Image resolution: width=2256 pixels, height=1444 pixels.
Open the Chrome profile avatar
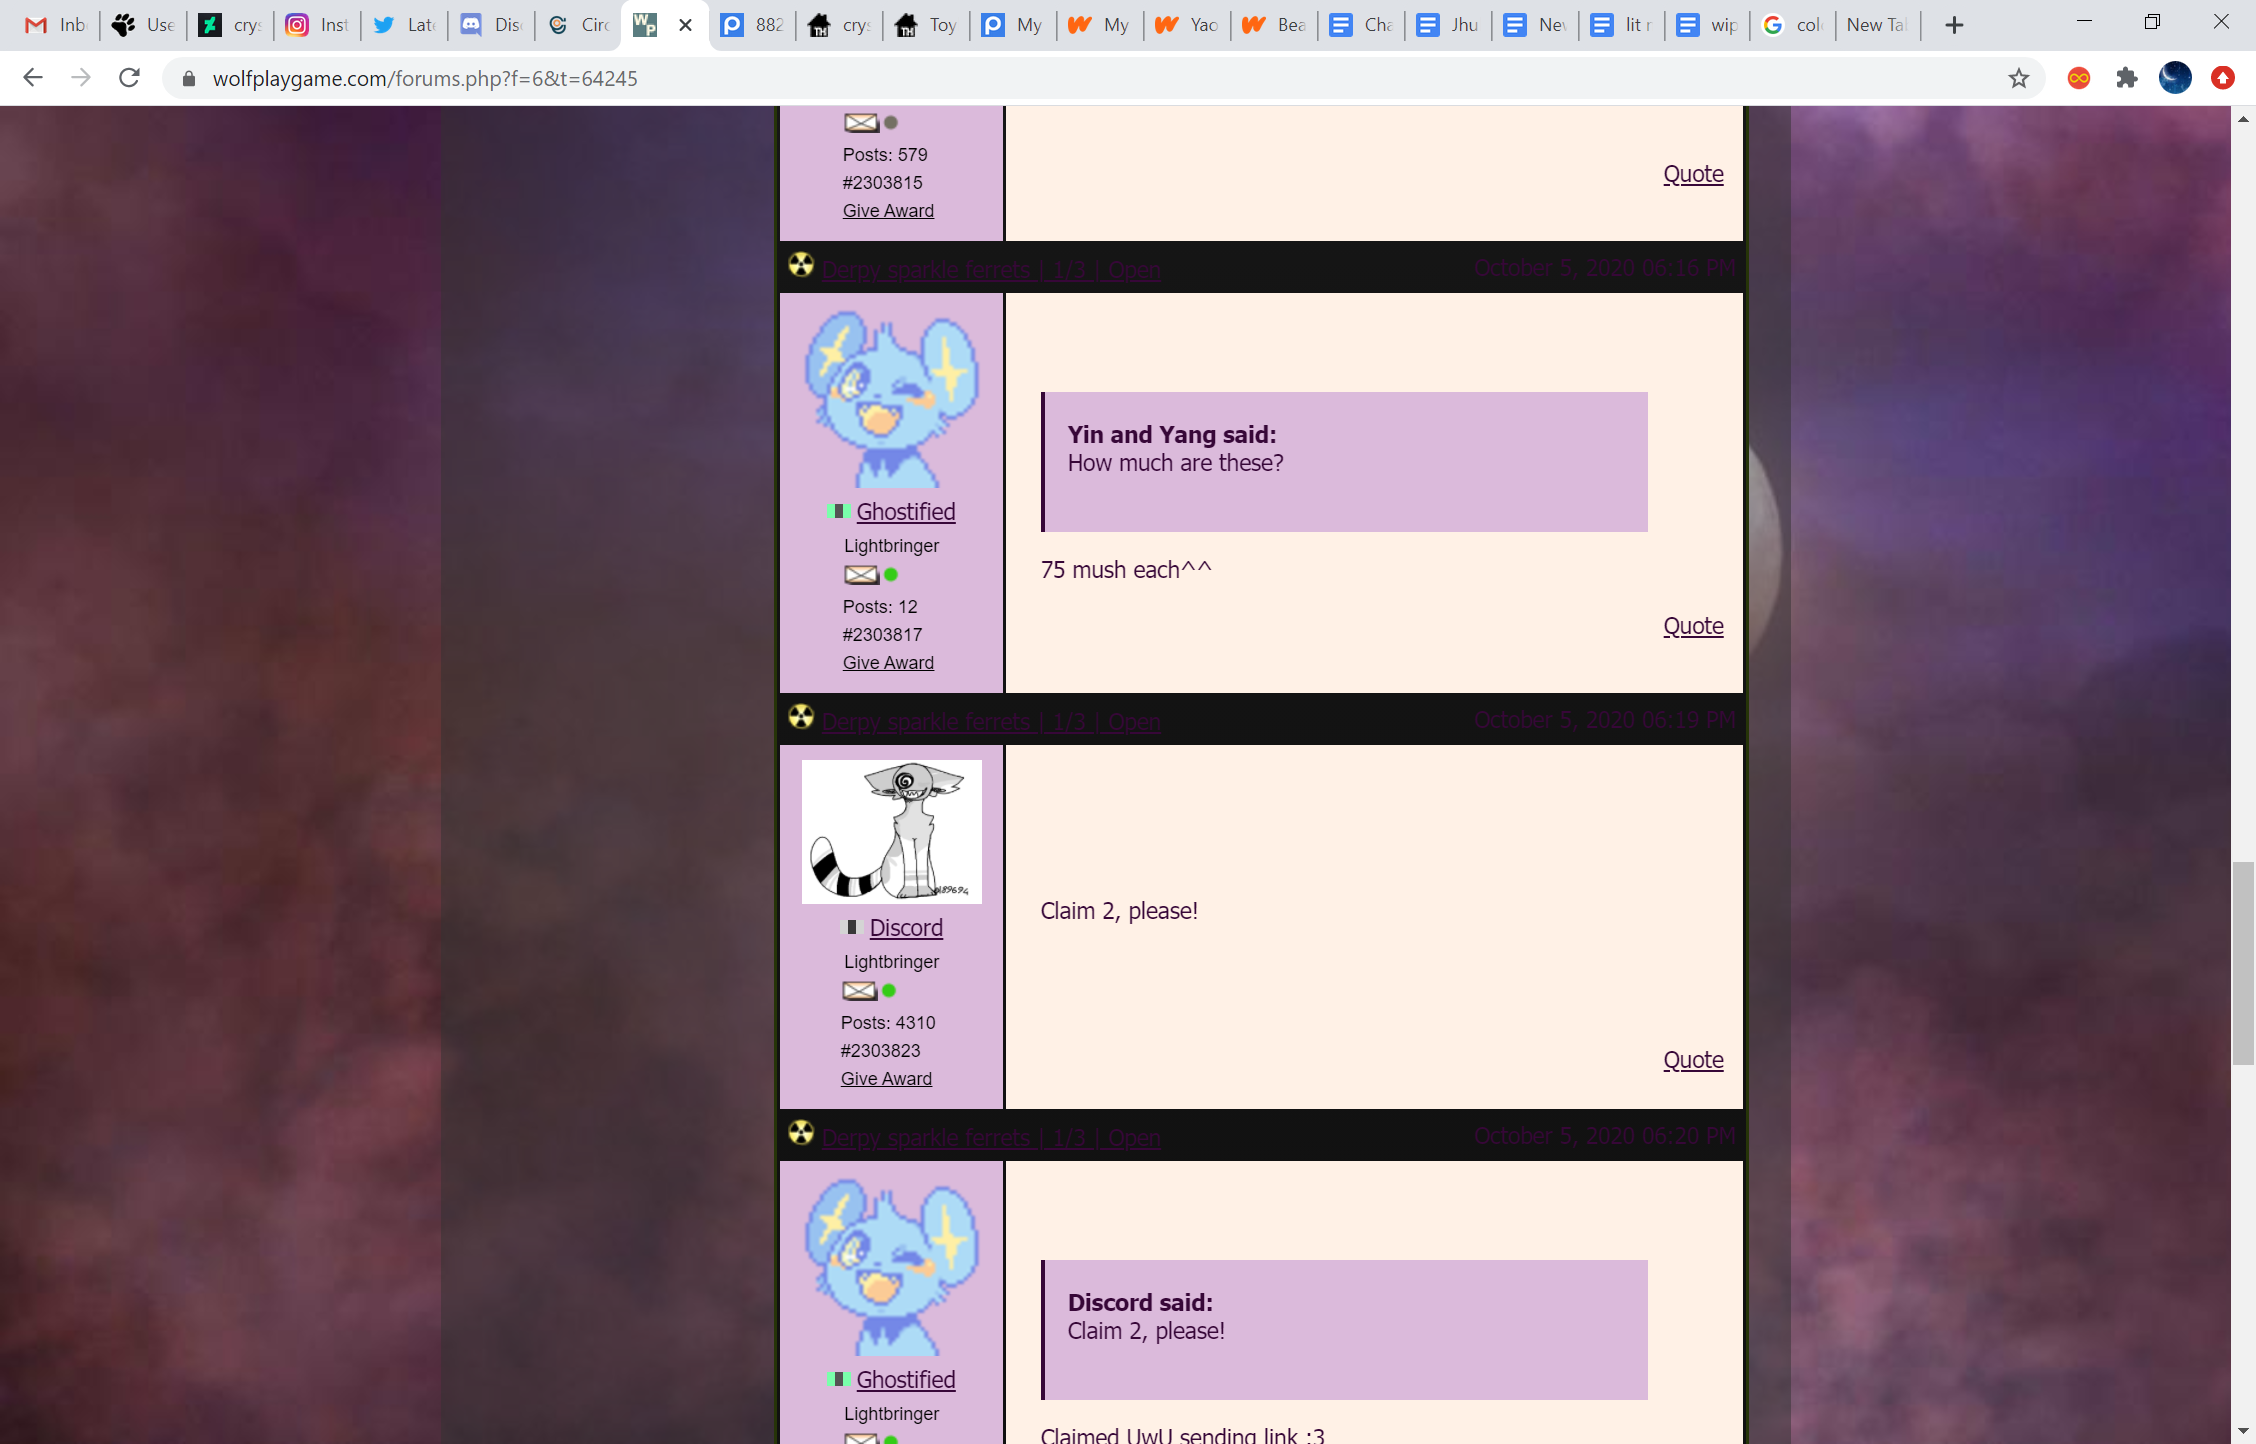[2174, 78]
